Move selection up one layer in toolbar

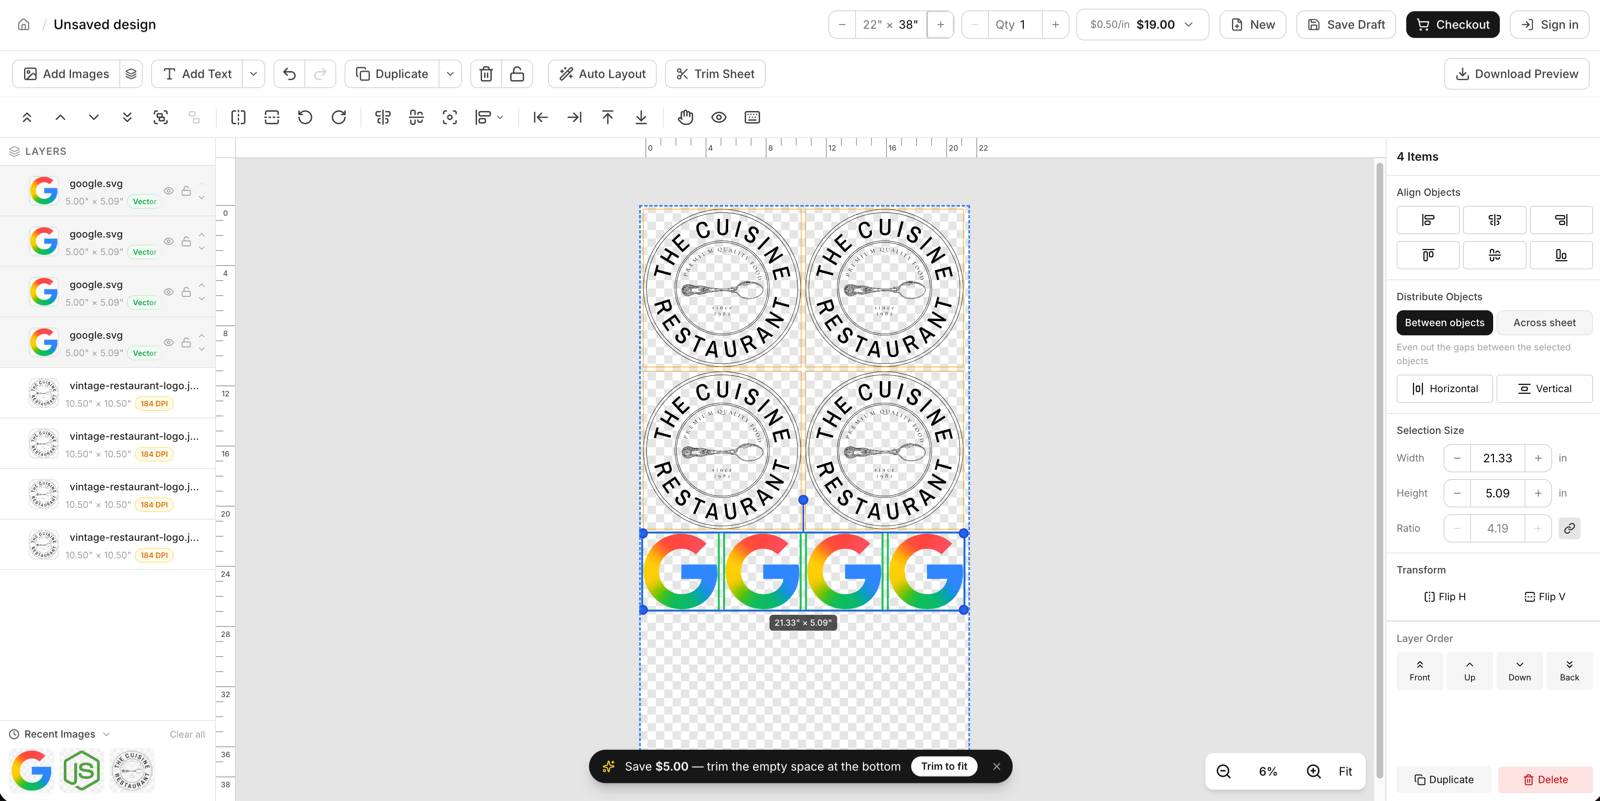pos(60,118)
